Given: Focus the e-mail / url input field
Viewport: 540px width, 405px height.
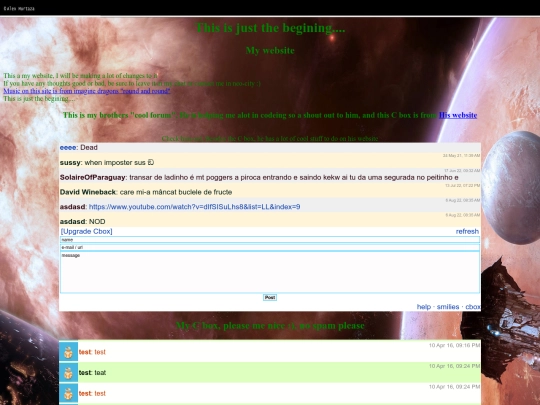Looking at the screenshot, I should click(270, 247).
